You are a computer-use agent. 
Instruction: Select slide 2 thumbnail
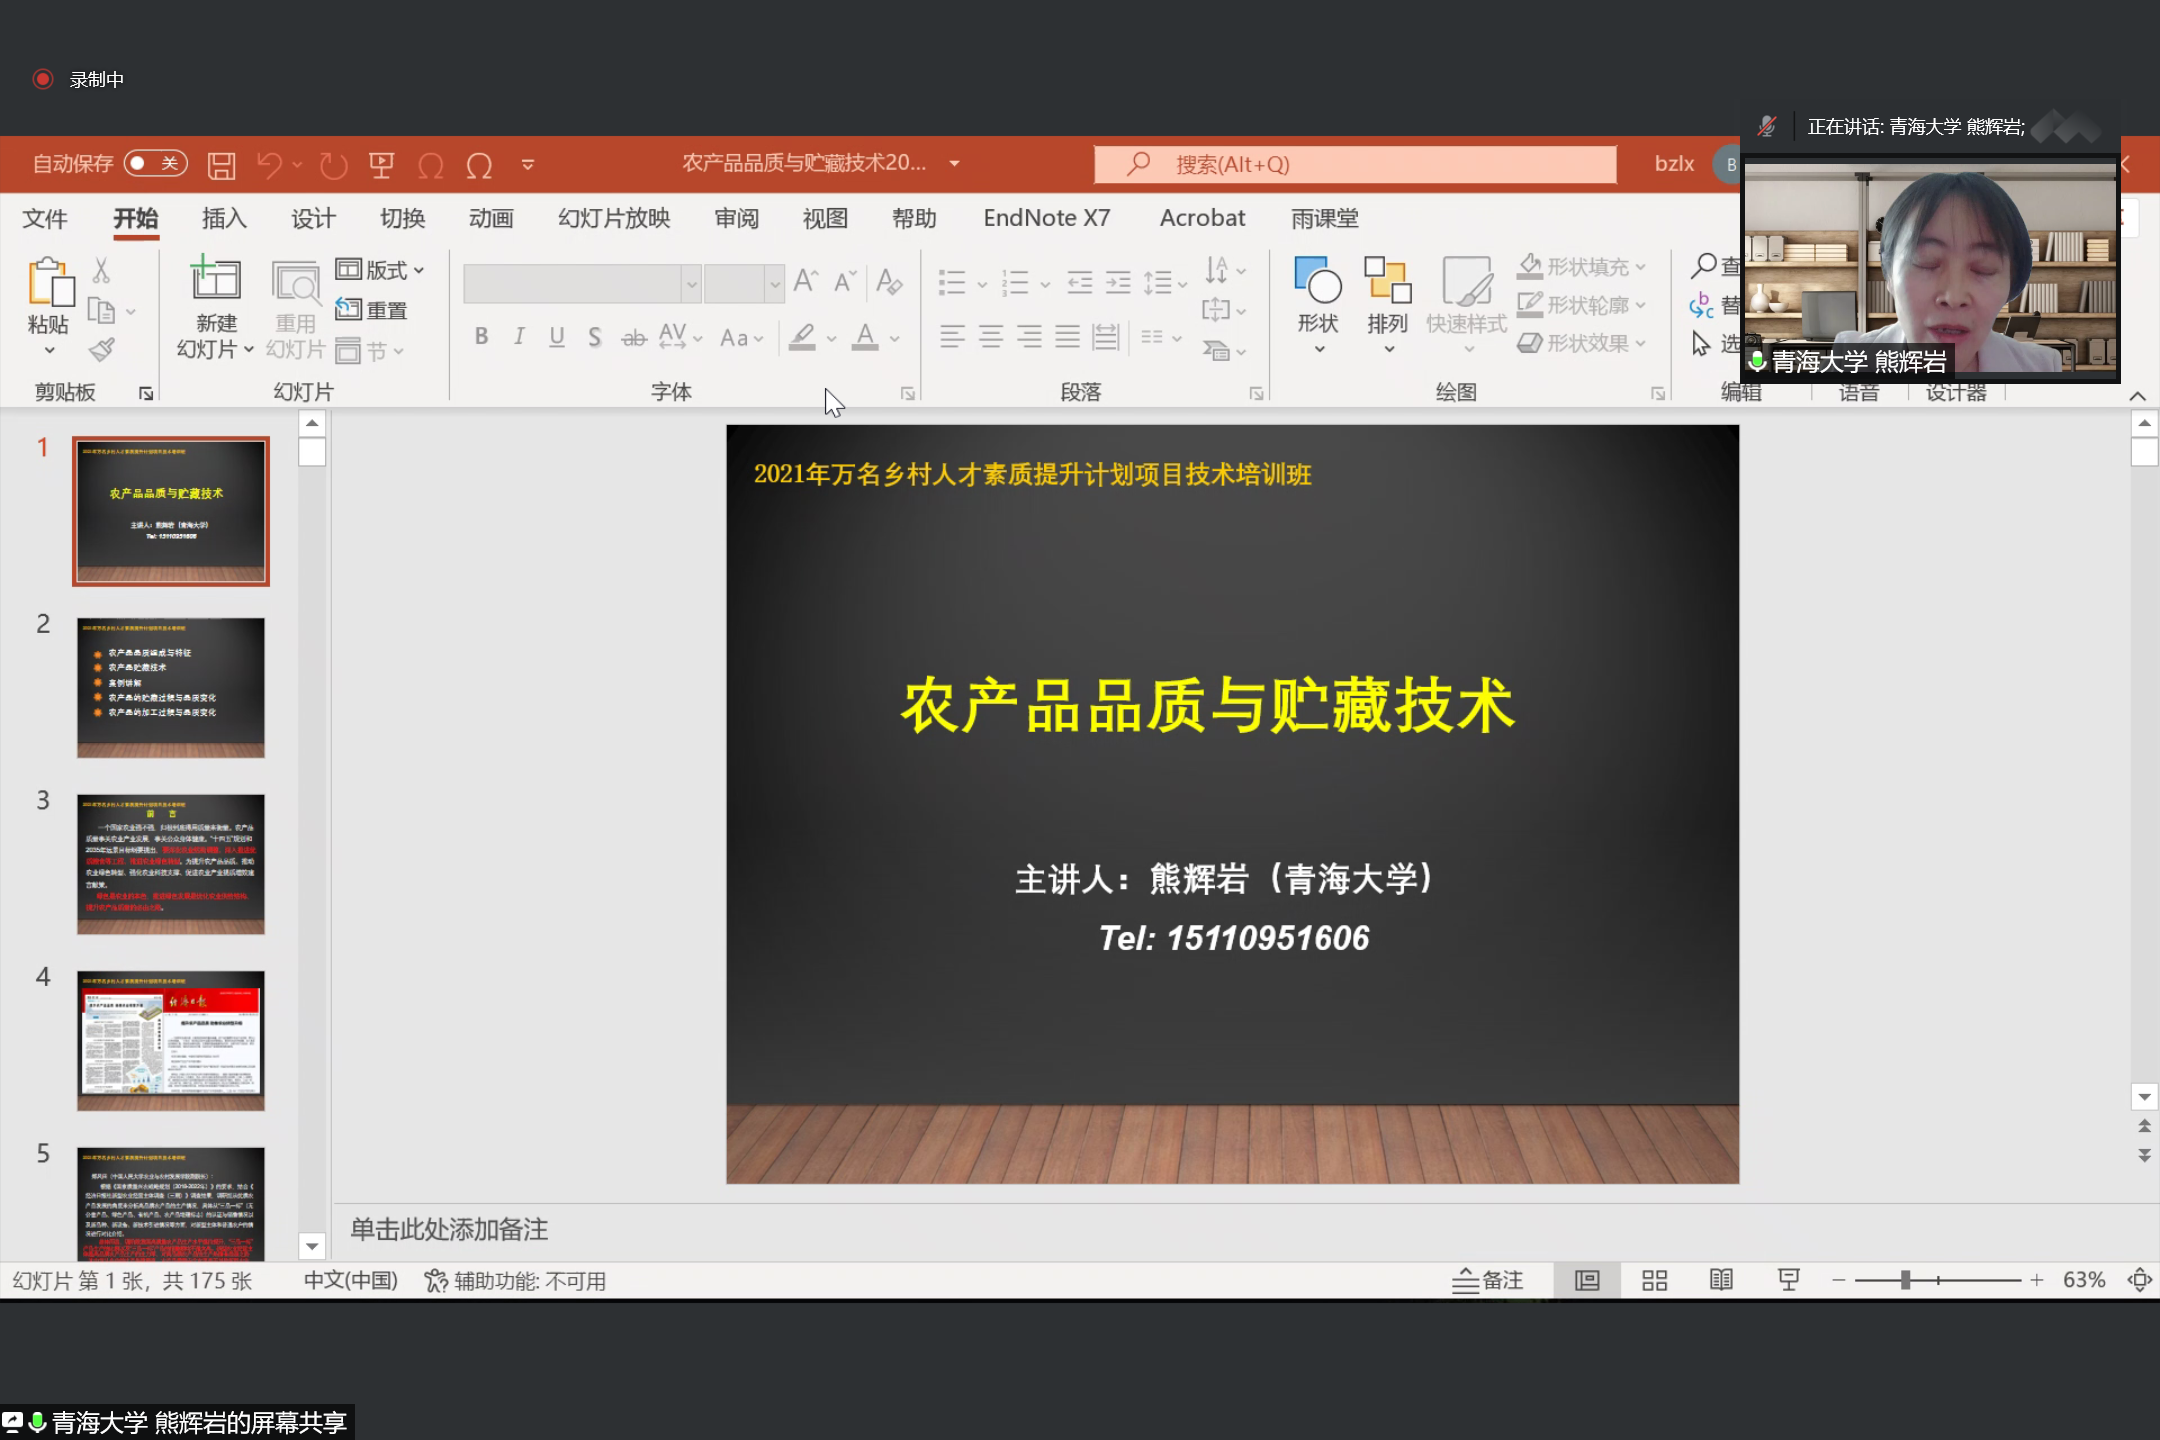171,688
